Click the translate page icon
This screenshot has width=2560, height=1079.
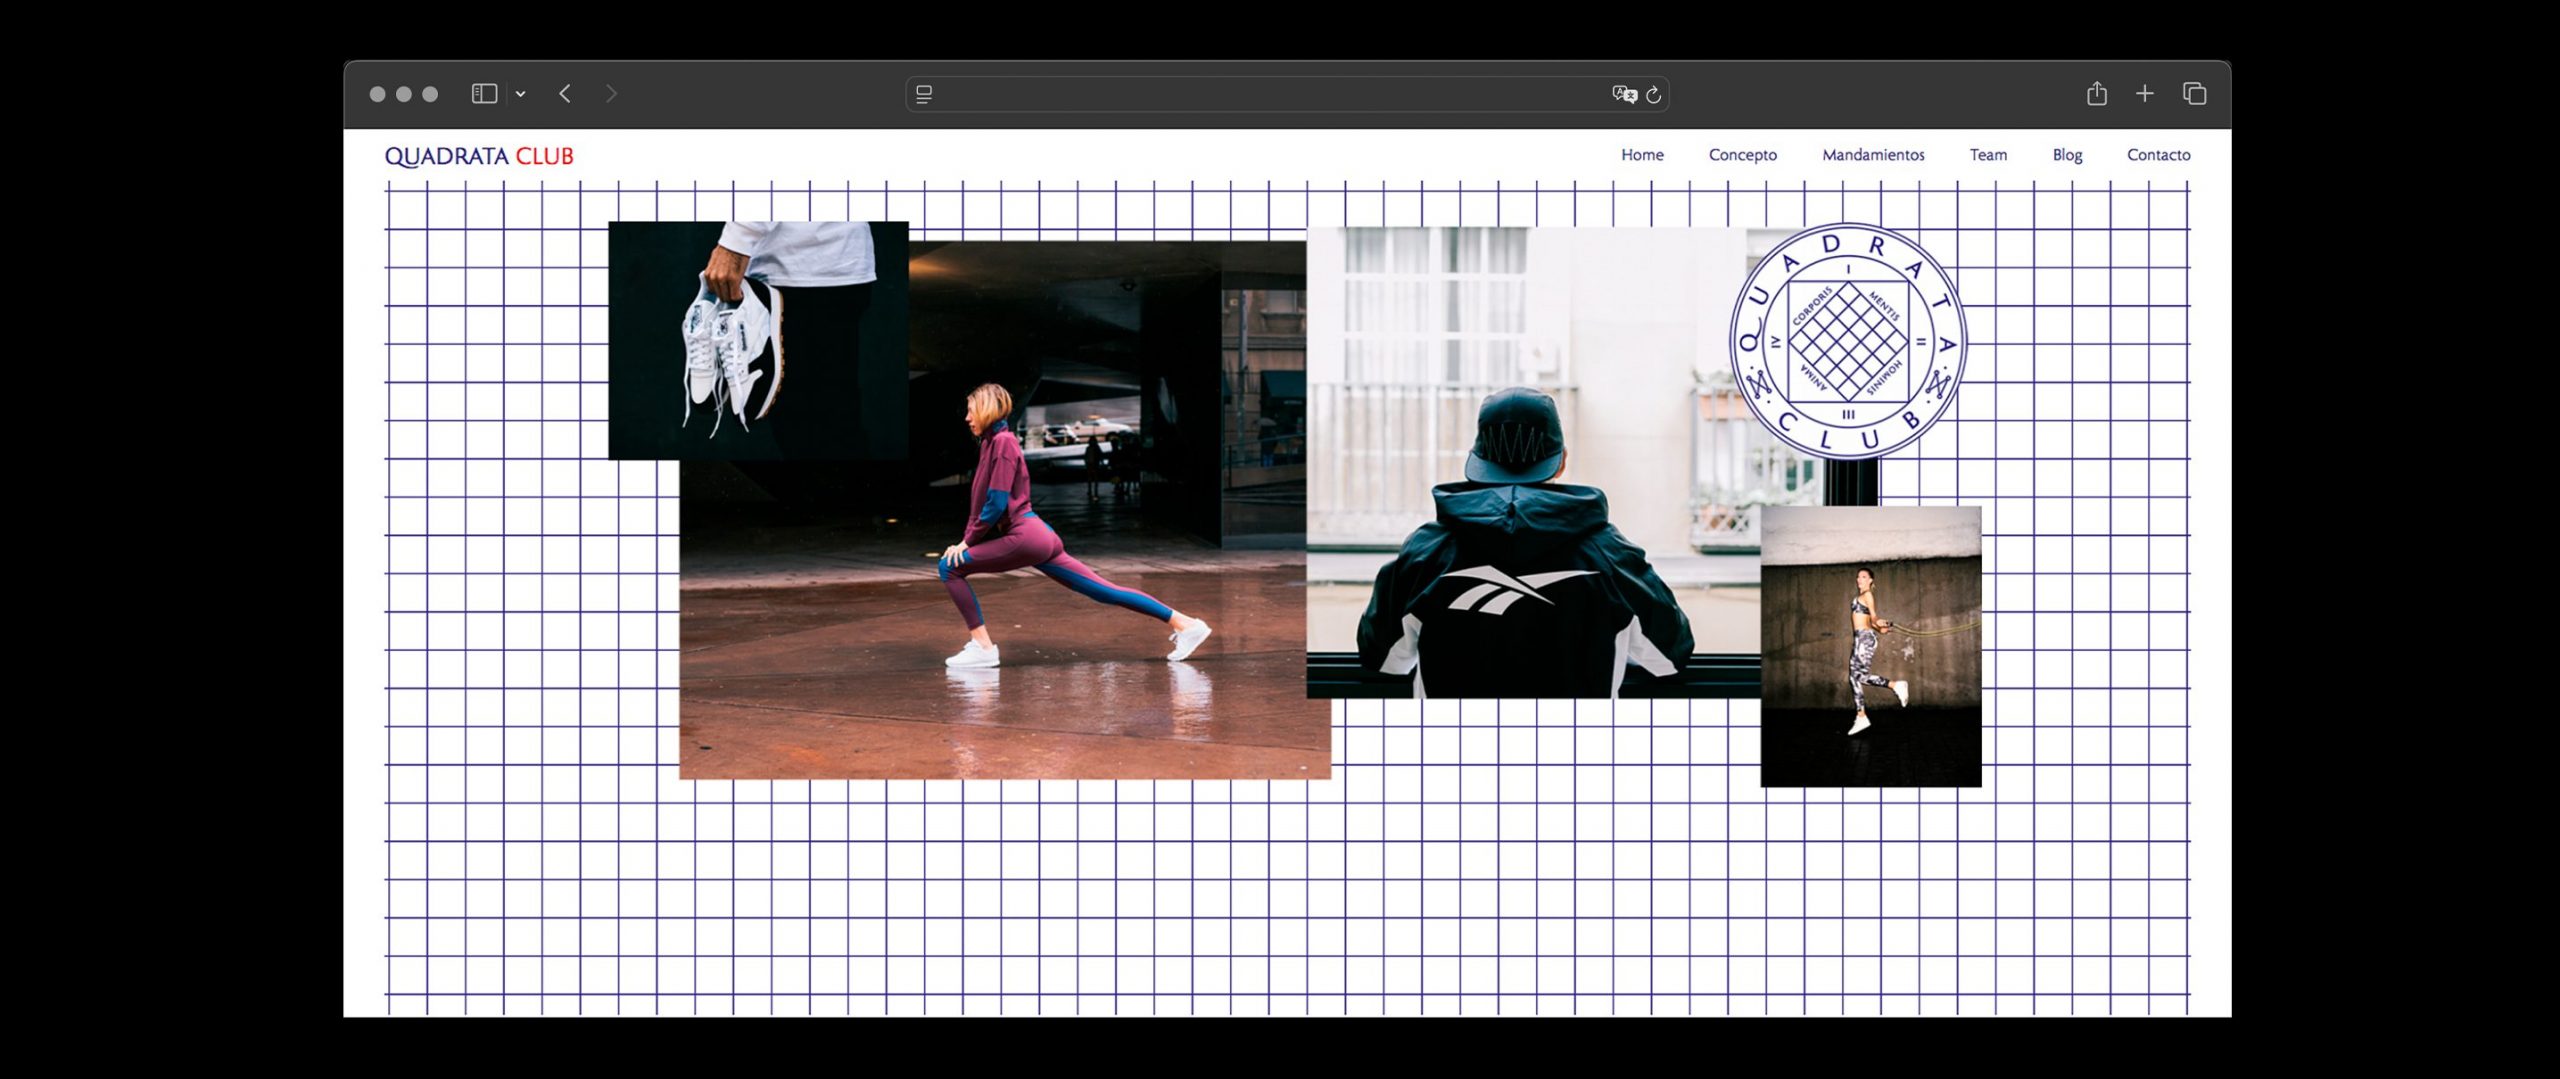[1624, 94]
